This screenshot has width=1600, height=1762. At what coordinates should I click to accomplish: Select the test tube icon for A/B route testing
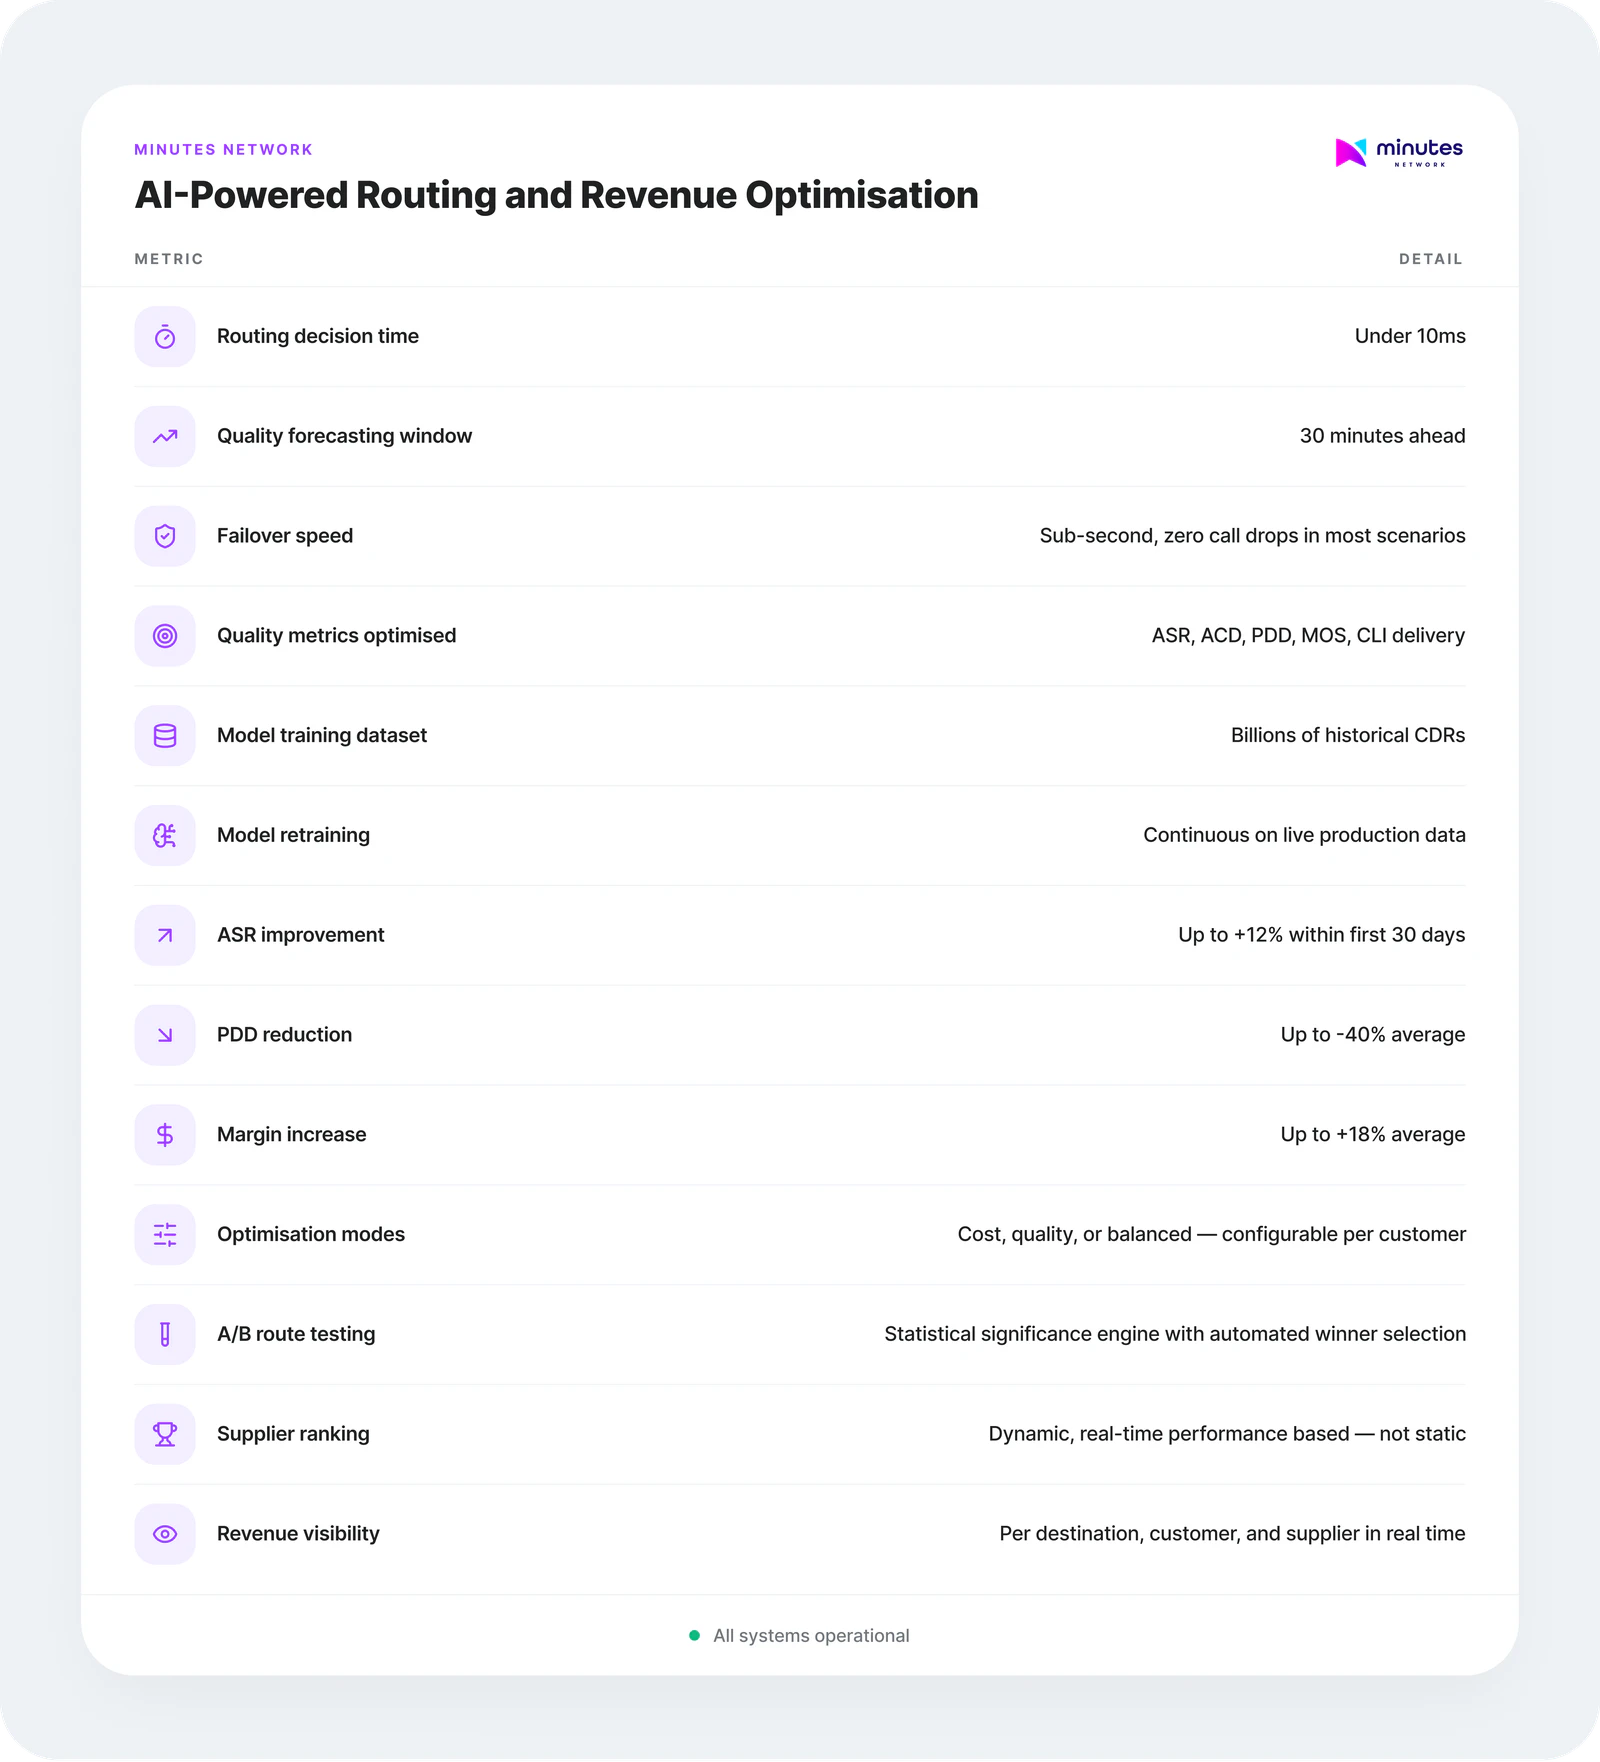165,1334
